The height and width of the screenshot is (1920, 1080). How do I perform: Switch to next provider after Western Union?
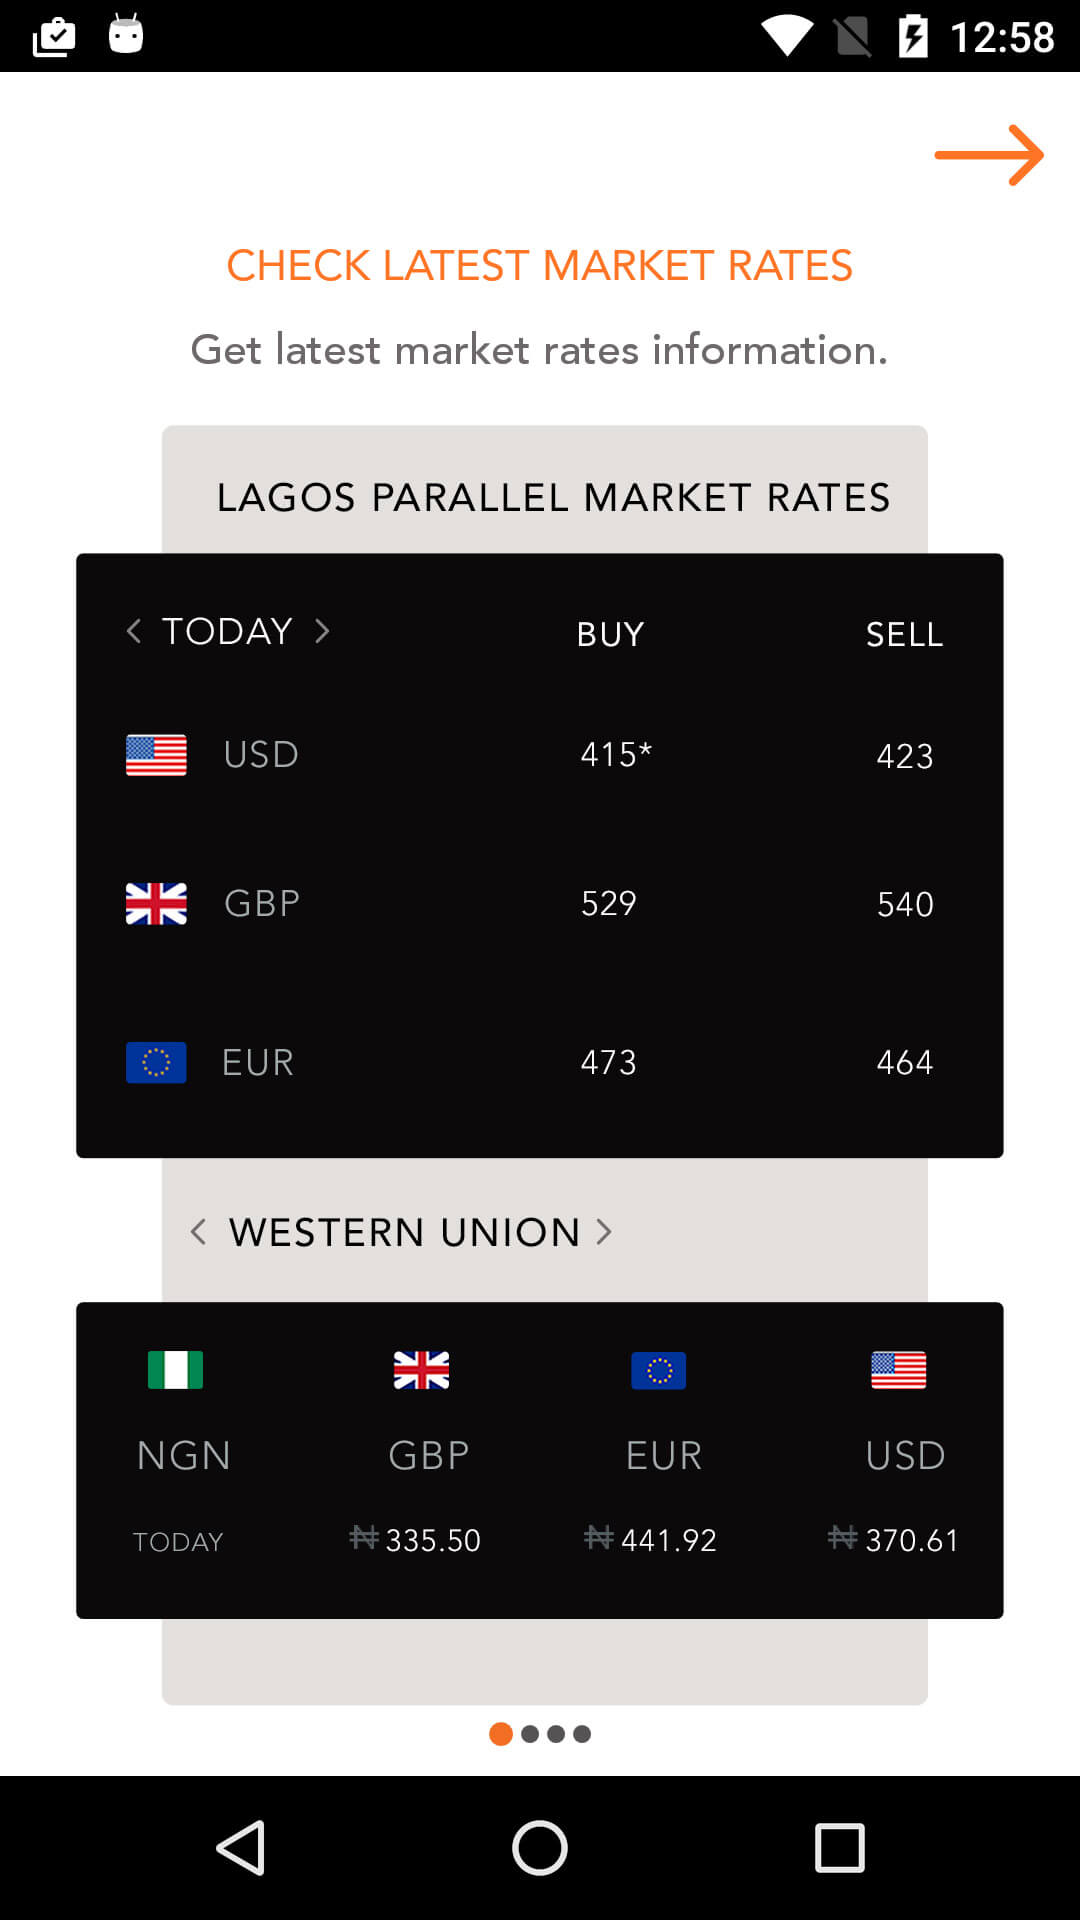click(604, 1232)
